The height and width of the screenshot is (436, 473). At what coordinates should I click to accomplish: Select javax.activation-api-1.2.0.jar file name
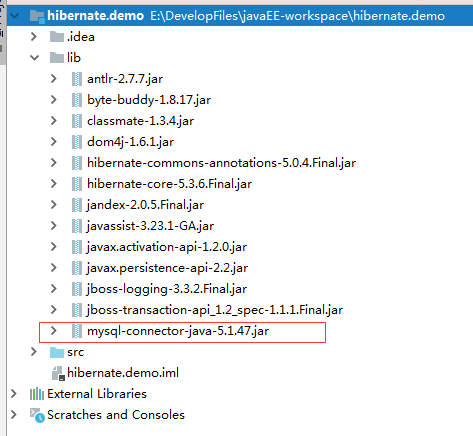pyautogui.click(x=167, y=247)
